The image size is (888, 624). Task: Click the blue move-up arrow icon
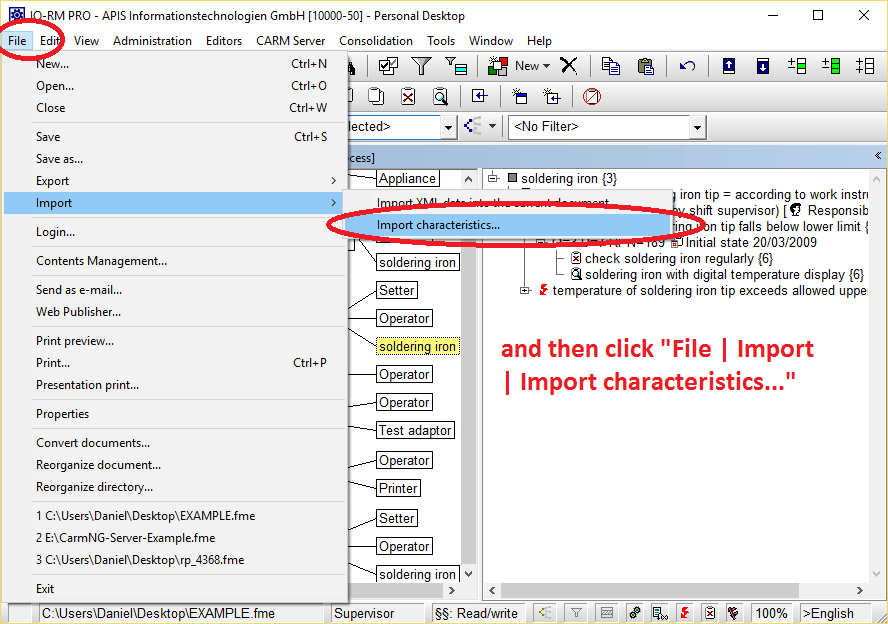click(729, 66)
